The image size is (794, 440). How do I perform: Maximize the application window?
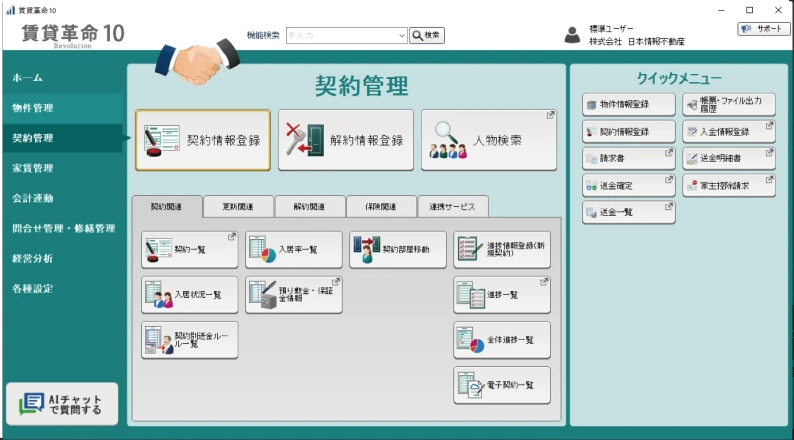coord(749,10)
